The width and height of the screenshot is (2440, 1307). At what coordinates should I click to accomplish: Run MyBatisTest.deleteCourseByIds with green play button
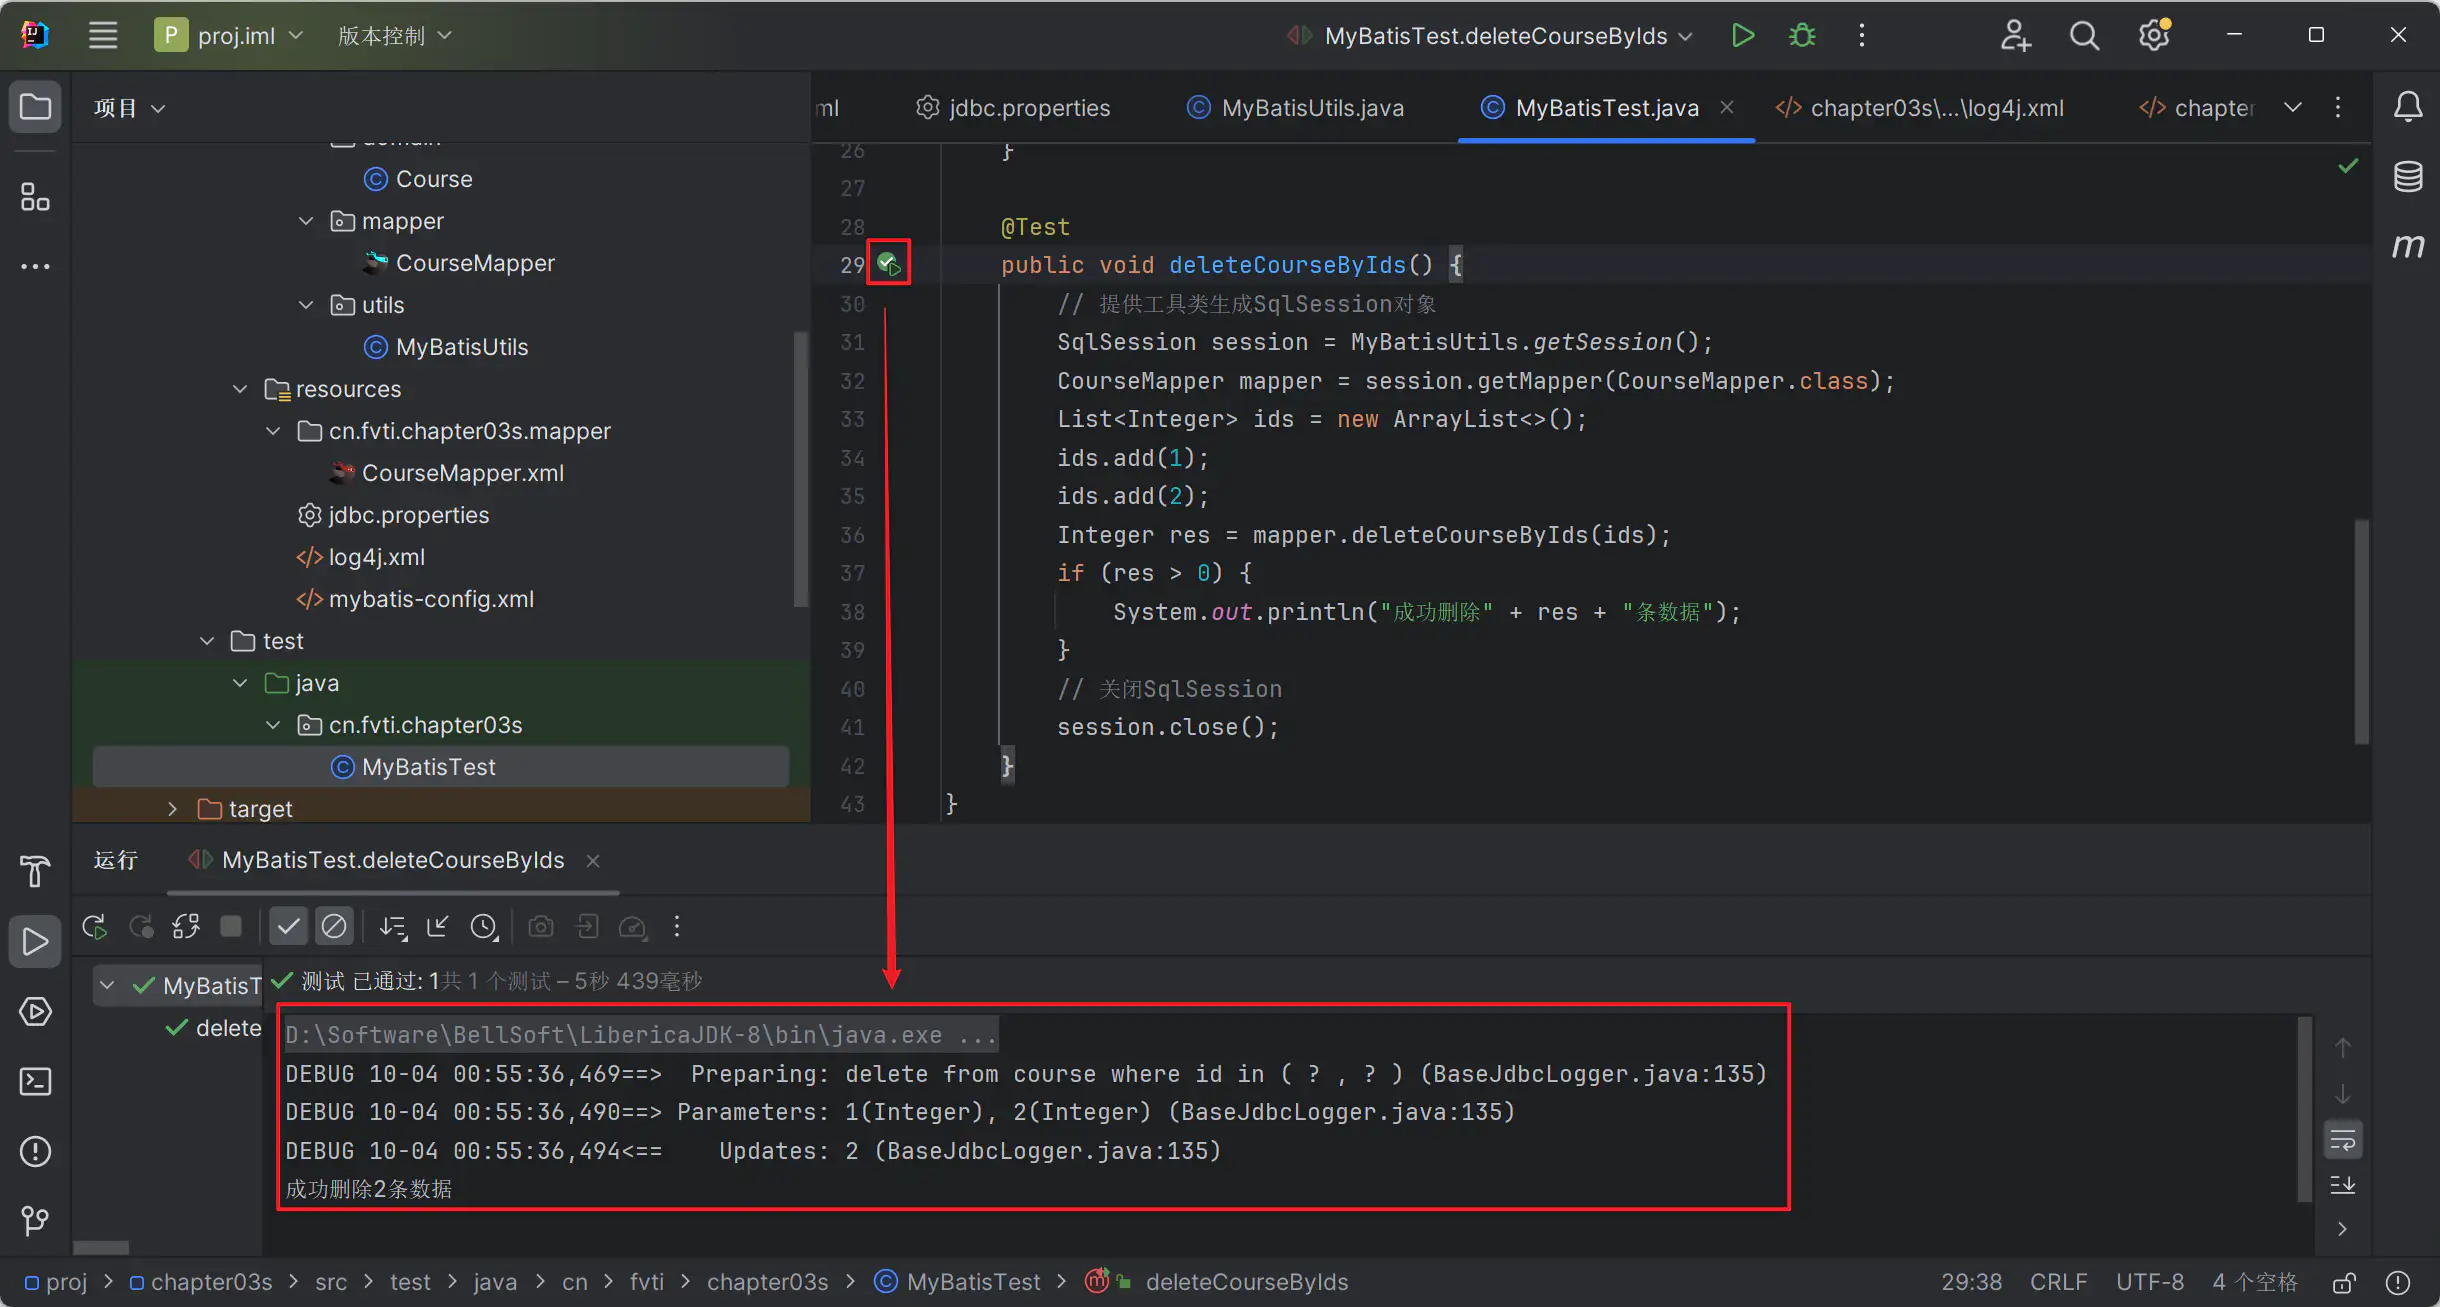click(1742, 35)
